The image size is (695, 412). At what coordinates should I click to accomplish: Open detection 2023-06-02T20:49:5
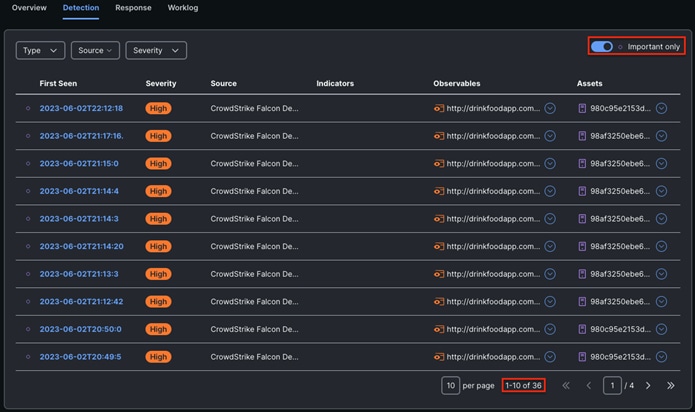coord(80,357)
